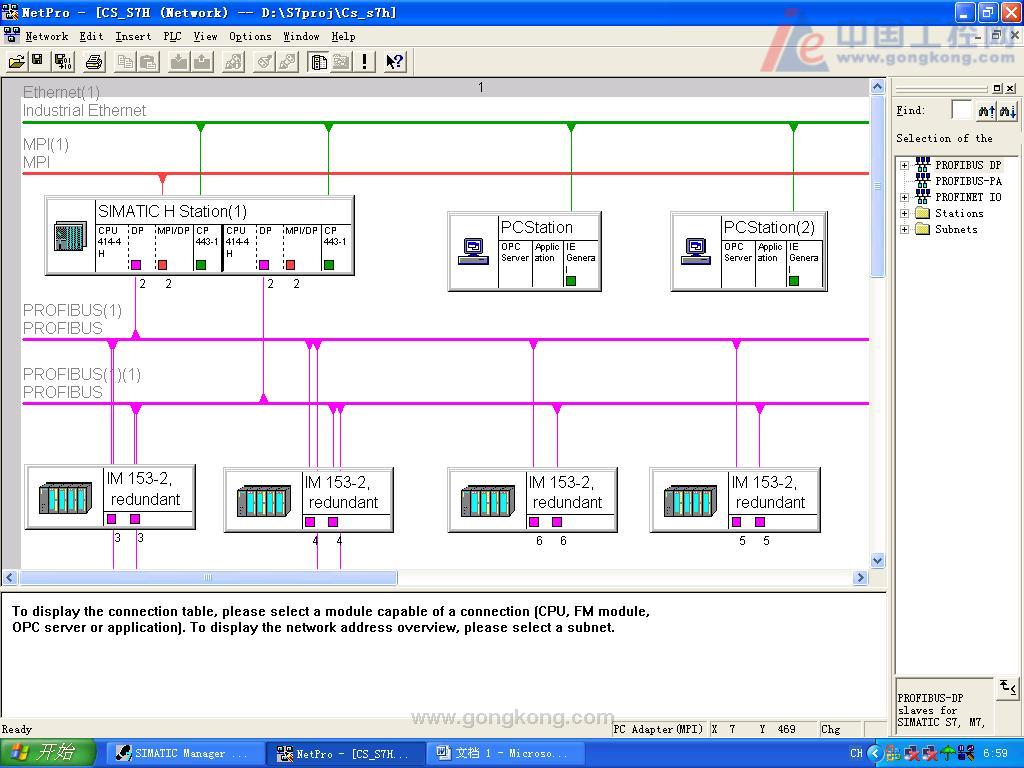This screenshot has height=768, width=1024.
Task: Click the vertical scrollbar up arrow
Action: pyautogui.click(x=878, y=86)
